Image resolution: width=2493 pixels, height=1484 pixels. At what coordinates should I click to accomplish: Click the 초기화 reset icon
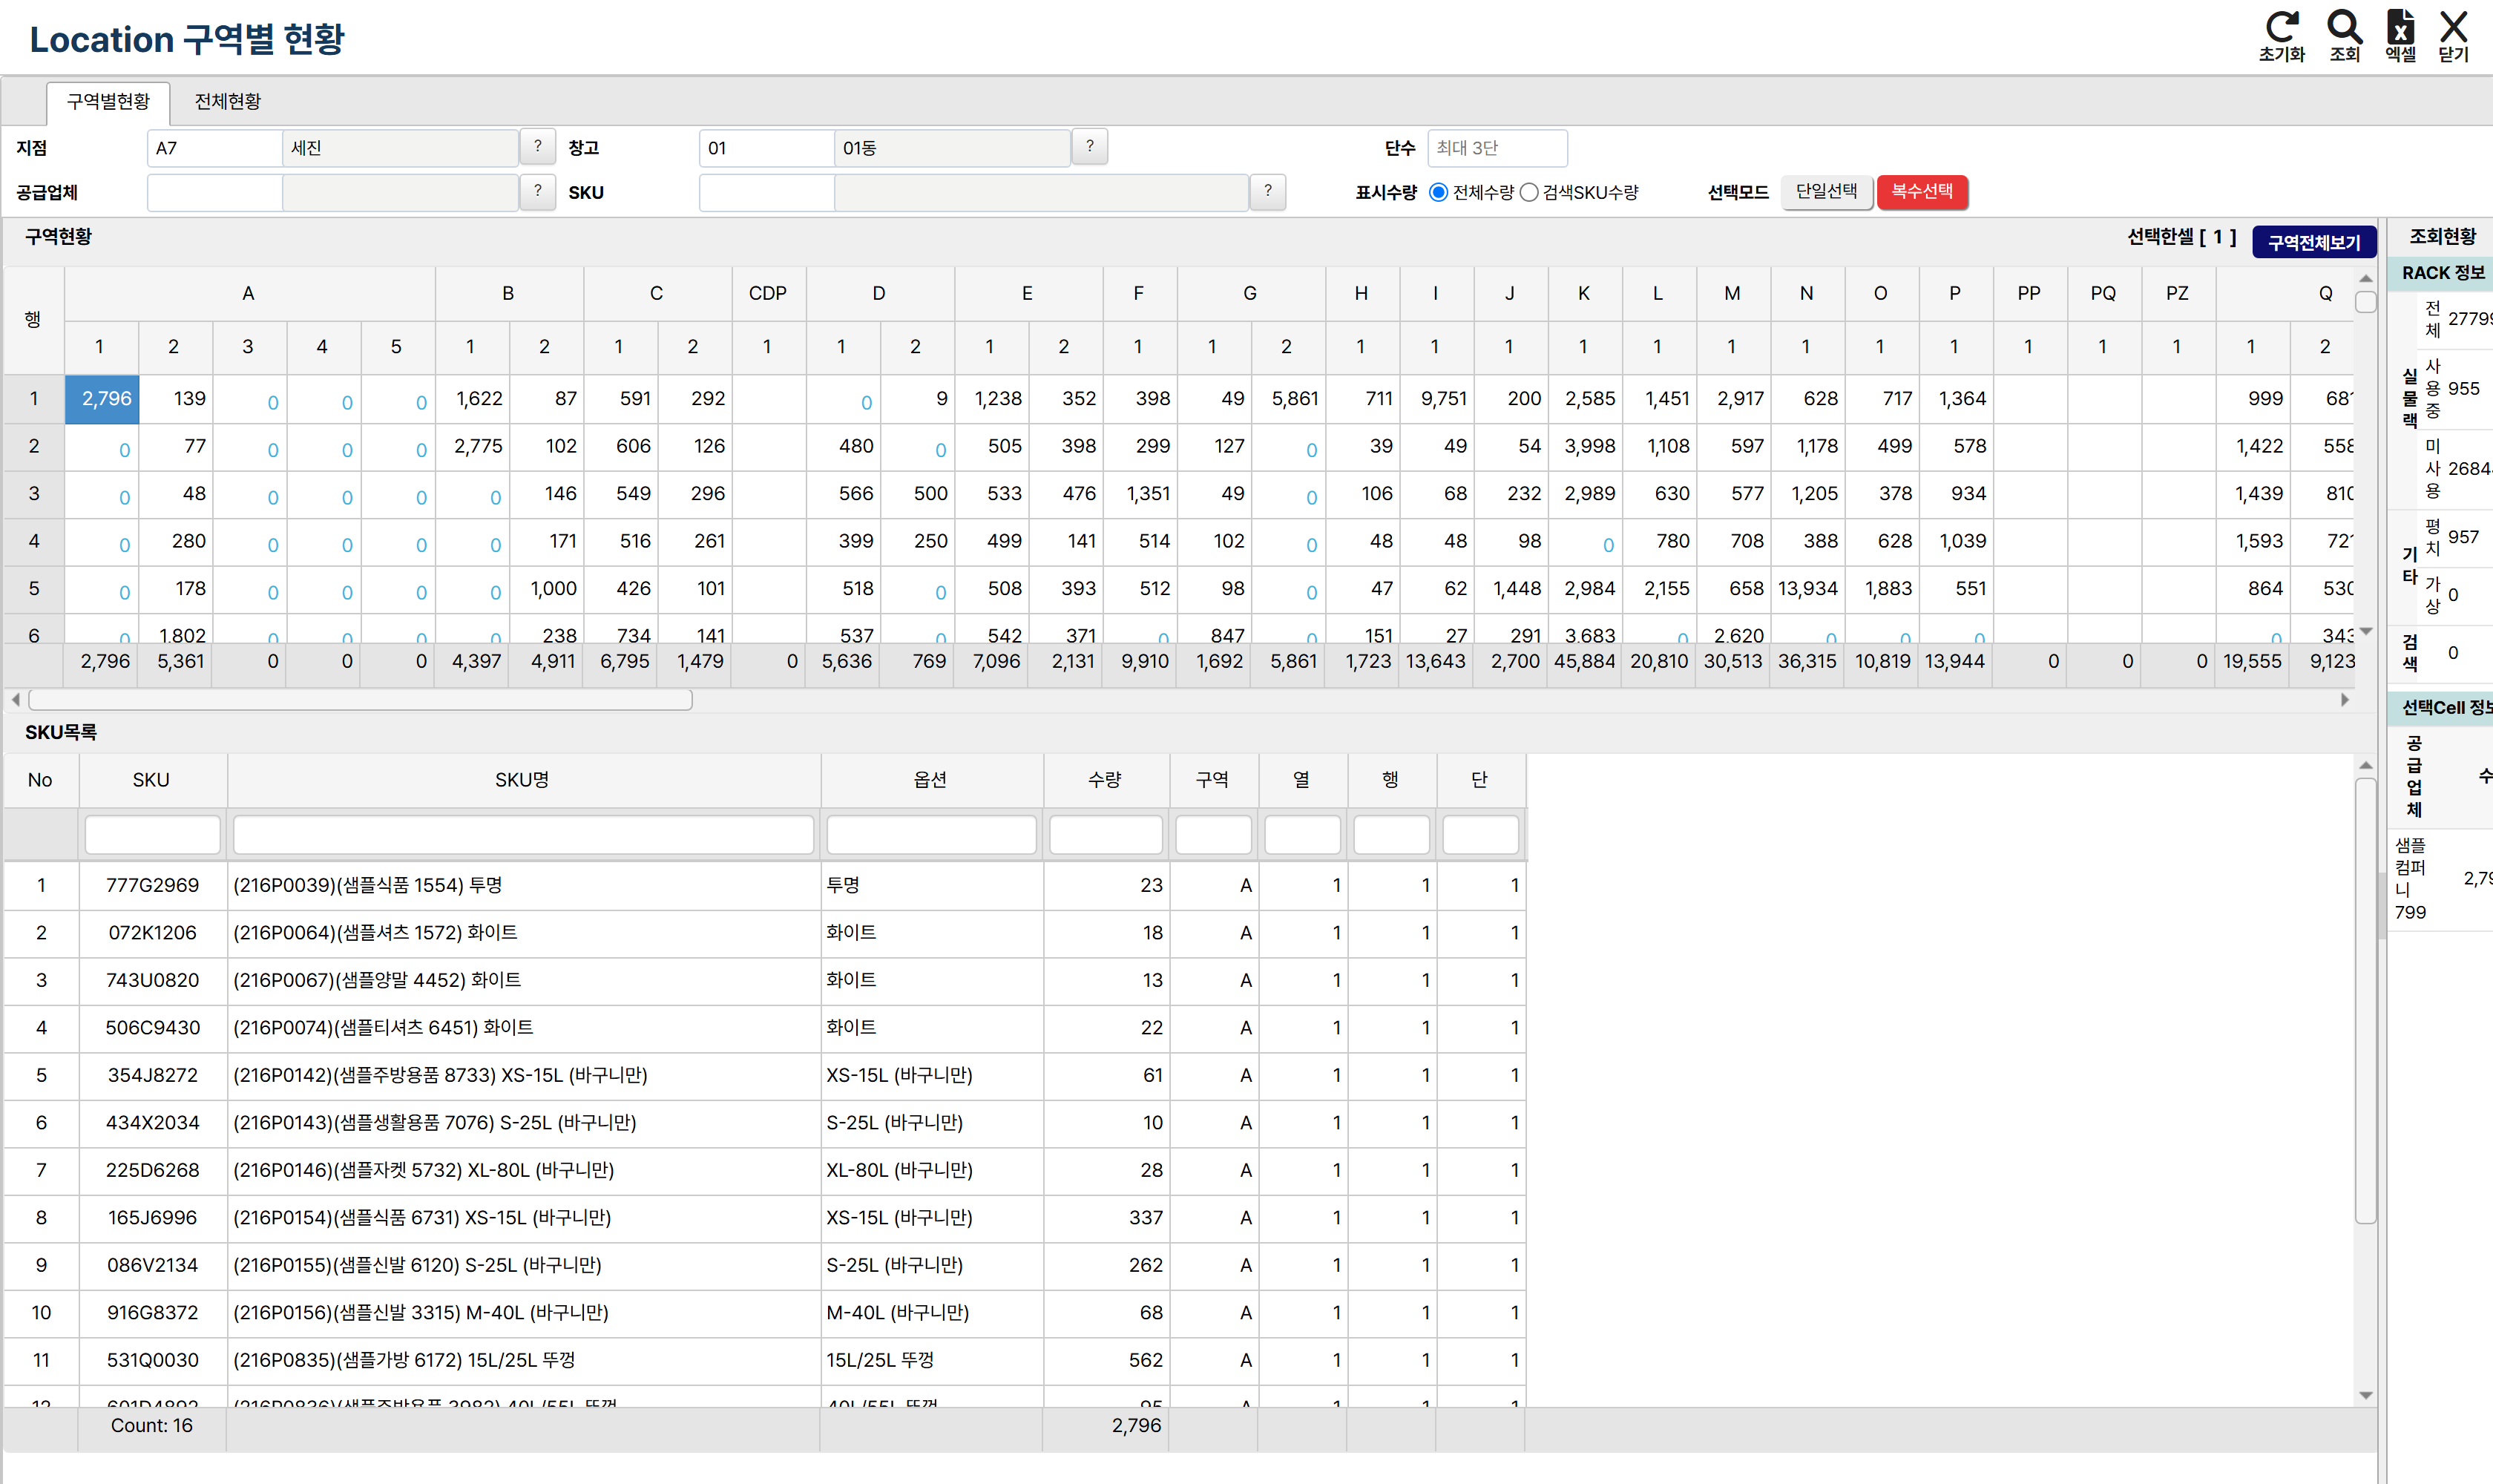point(2281,36)
